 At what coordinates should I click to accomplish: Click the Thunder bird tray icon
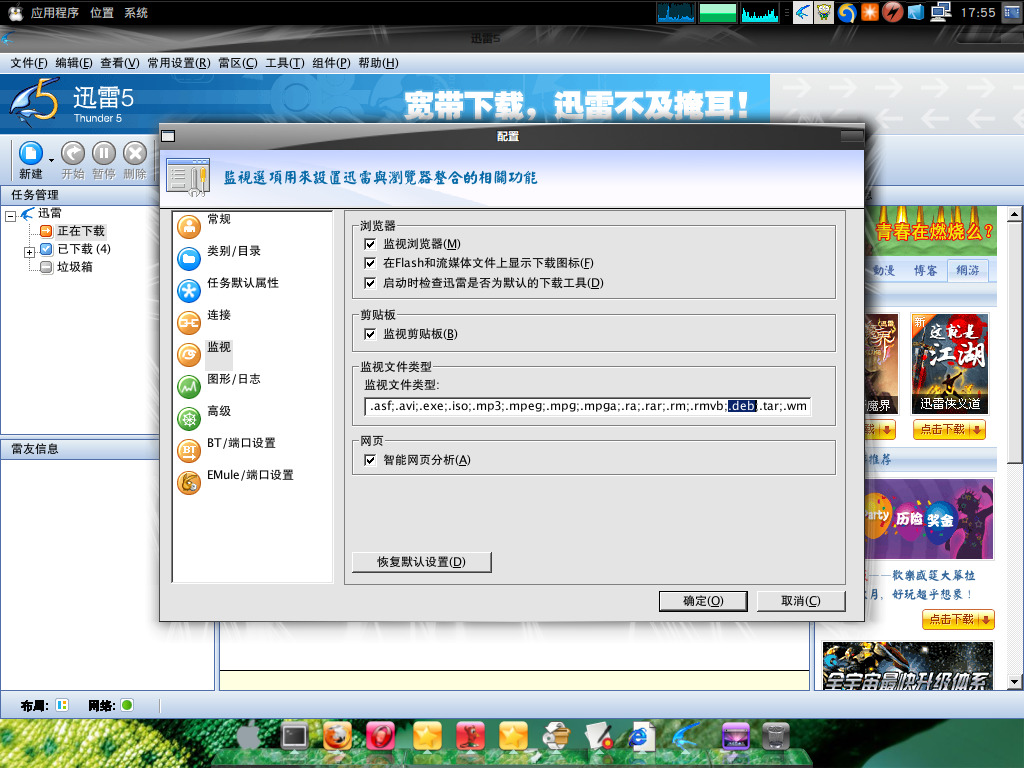(x=803, y=12)
